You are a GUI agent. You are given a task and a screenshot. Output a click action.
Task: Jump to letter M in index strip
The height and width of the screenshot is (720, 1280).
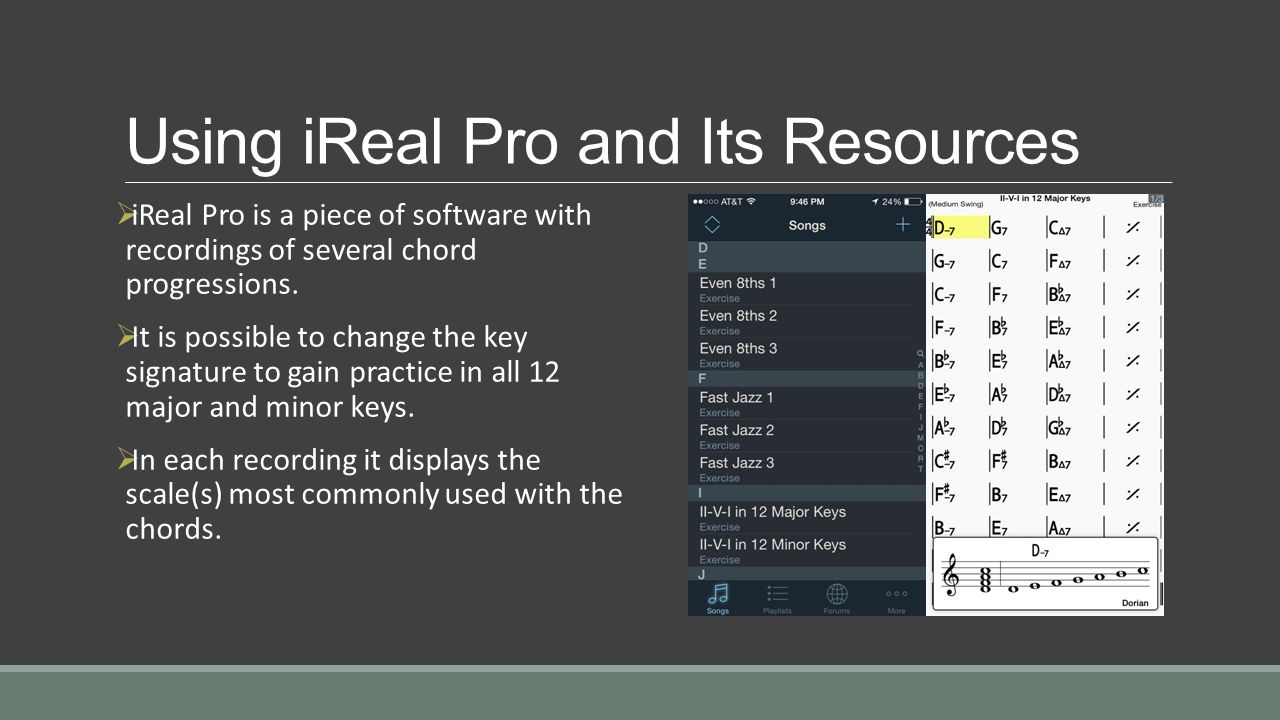click(x=920, y=438)
